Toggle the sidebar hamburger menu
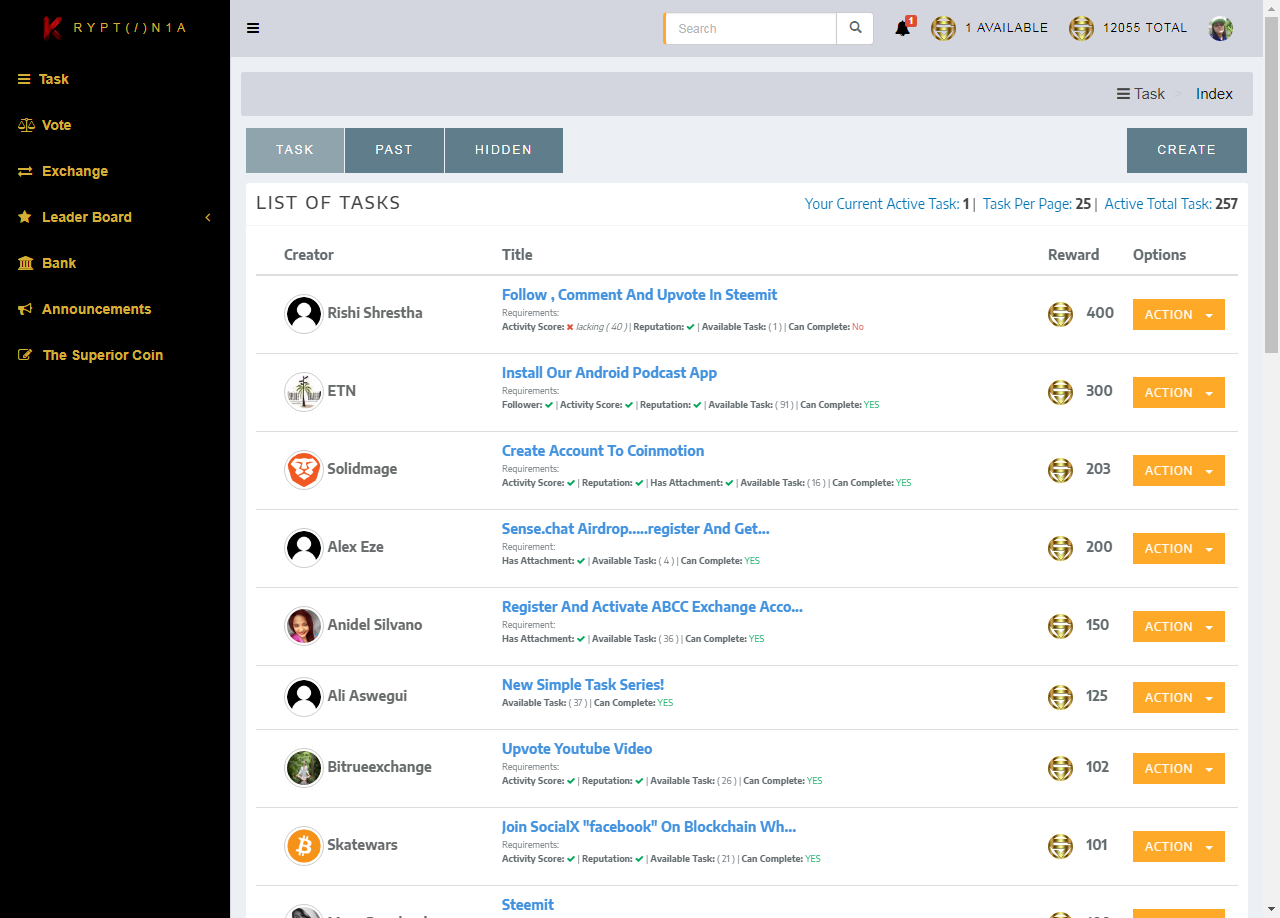This screenshot has height=918, width=1280. point(253,28)
